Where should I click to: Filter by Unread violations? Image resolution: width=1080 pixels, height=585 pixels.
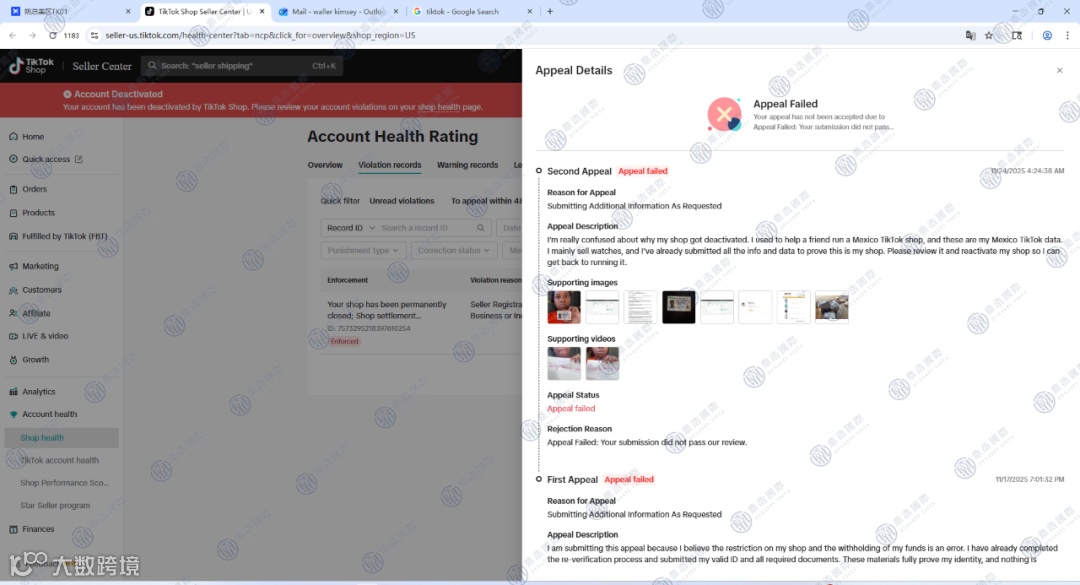point(402,201)
